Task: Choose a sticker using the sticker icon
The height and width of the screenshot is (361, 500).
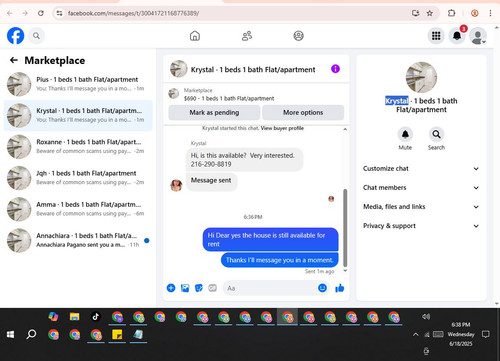Action: (x=199, y=288)
